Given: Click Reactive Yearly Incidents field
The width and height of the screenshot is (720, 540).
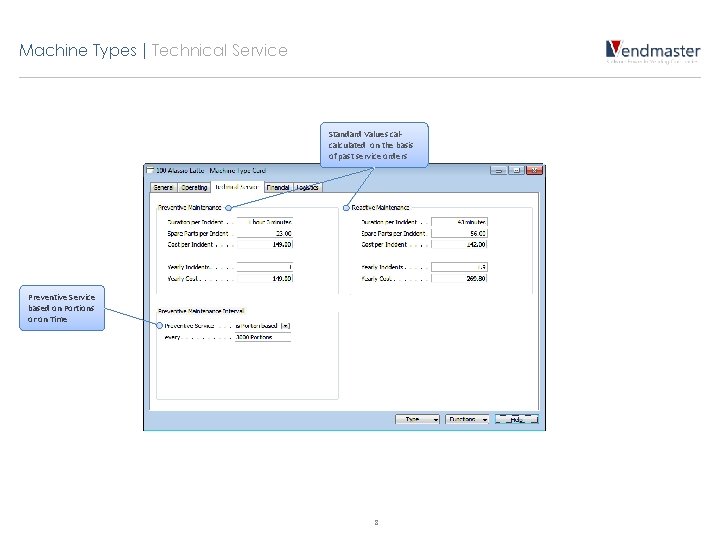Looking at the screenshot, I should 459,267.
